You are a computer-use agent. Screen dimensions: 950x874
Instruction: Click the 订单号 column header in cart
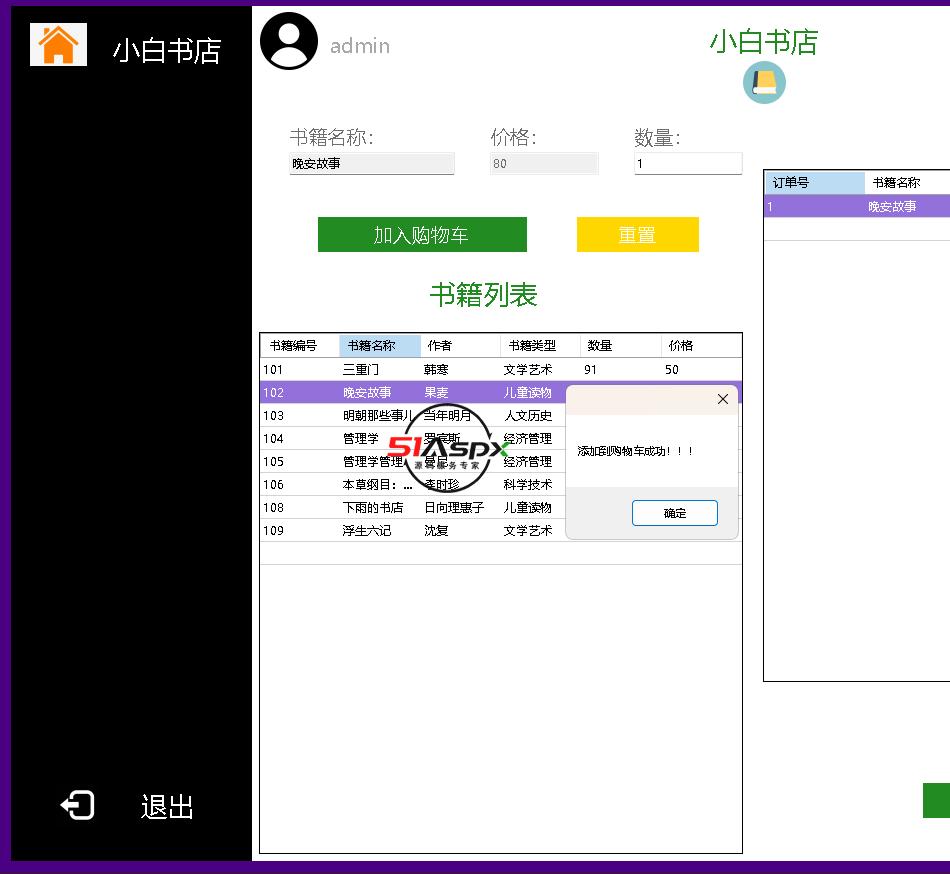[x=813, y=183]
